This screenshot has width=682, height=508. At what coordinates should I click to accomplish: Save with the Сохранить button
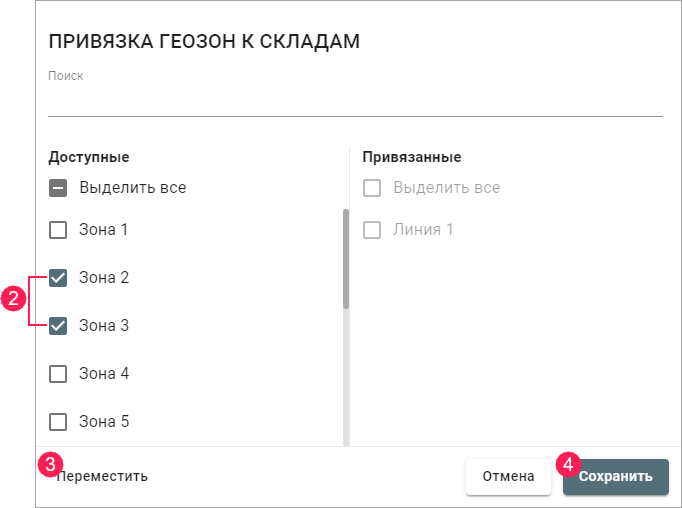point(615,477)
